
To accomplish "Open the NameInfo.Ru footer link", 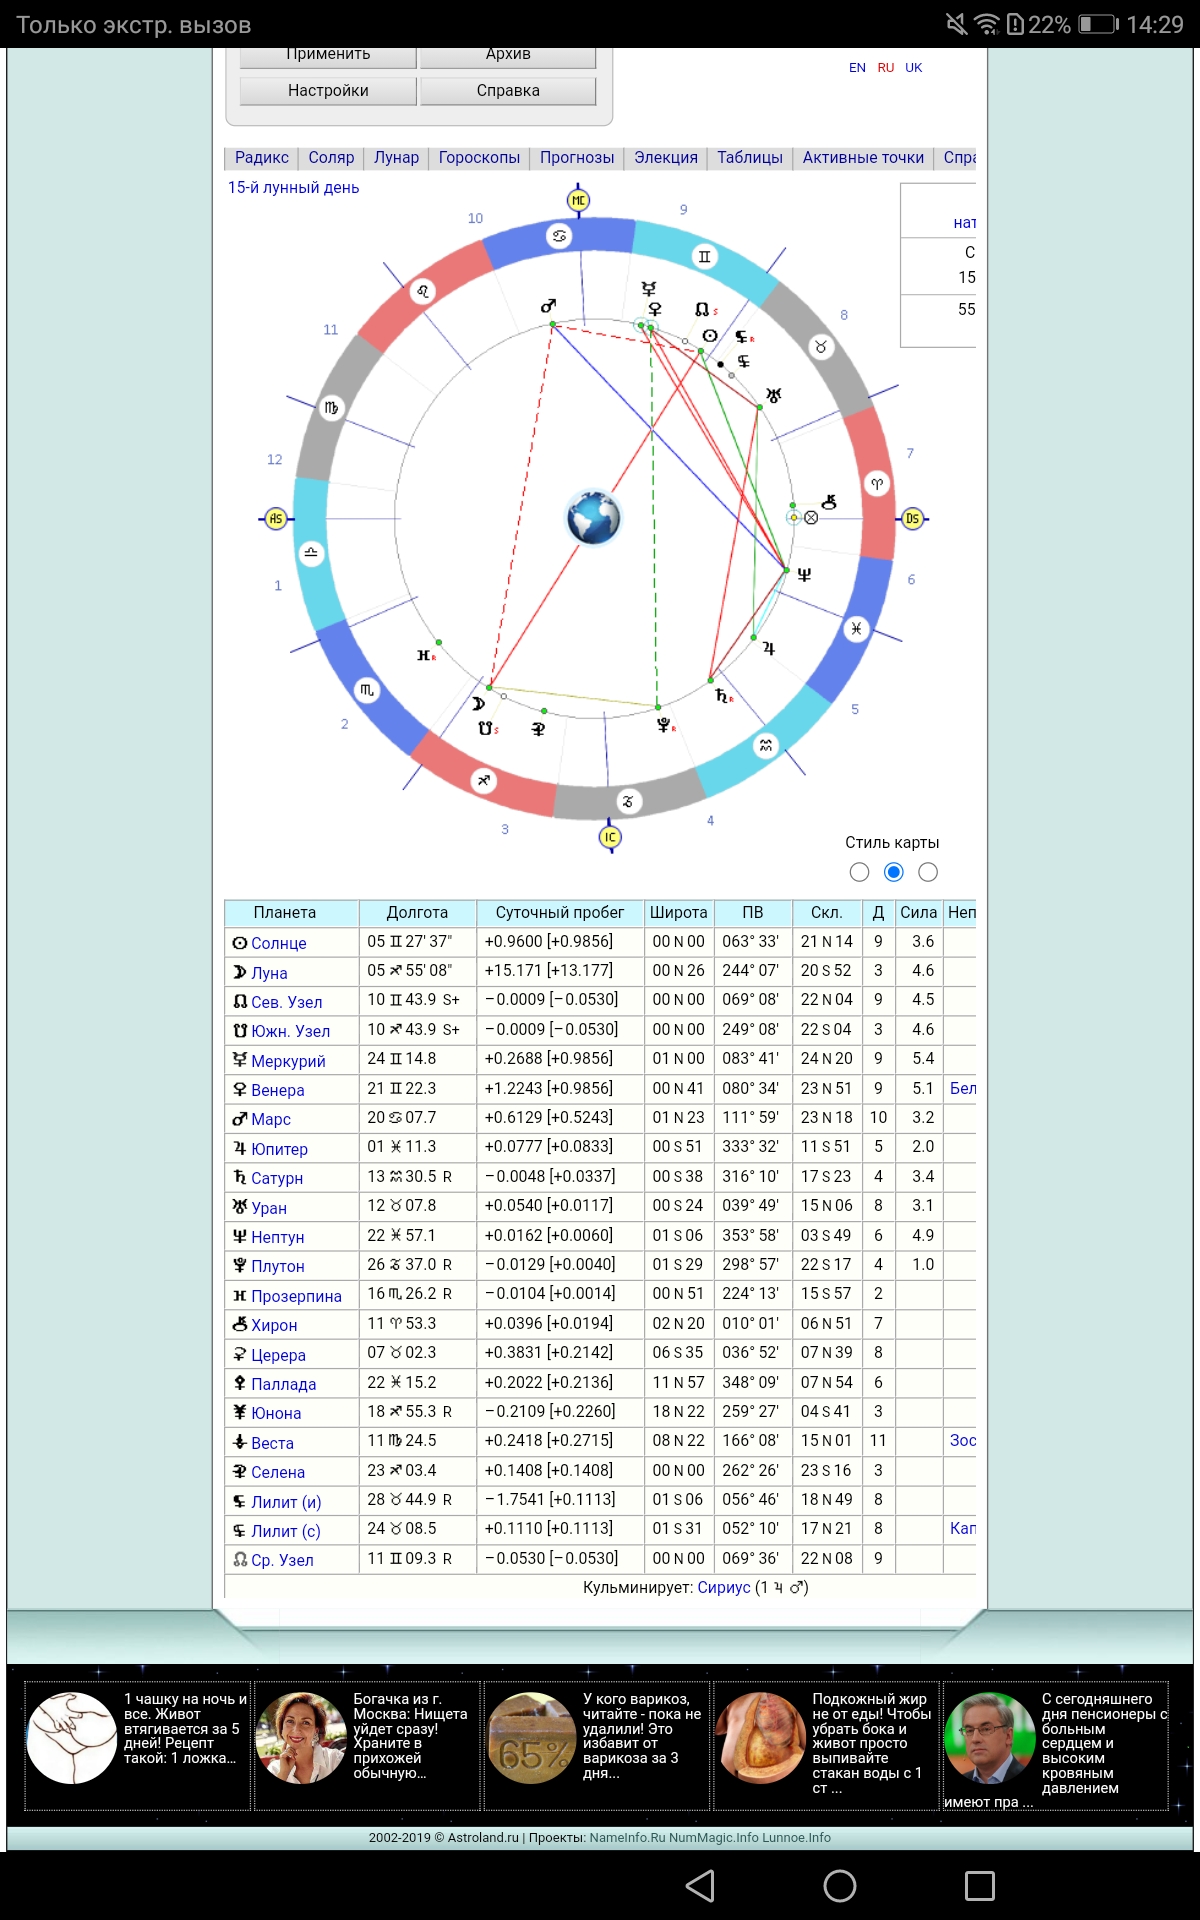I will click(627, 1837).
